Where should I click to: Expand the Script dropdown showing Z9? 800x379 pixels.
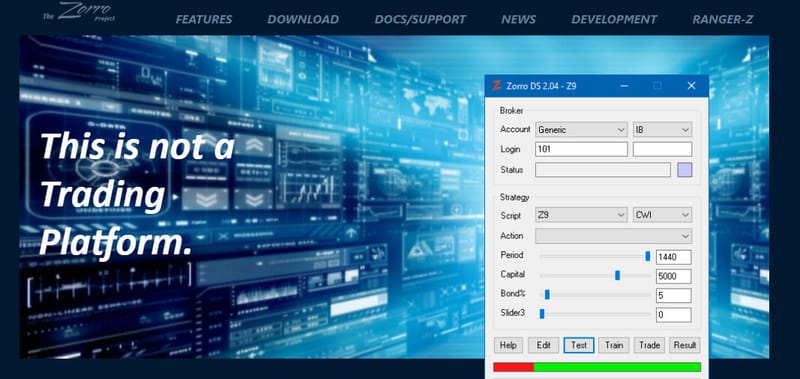[x=581, y=215]
